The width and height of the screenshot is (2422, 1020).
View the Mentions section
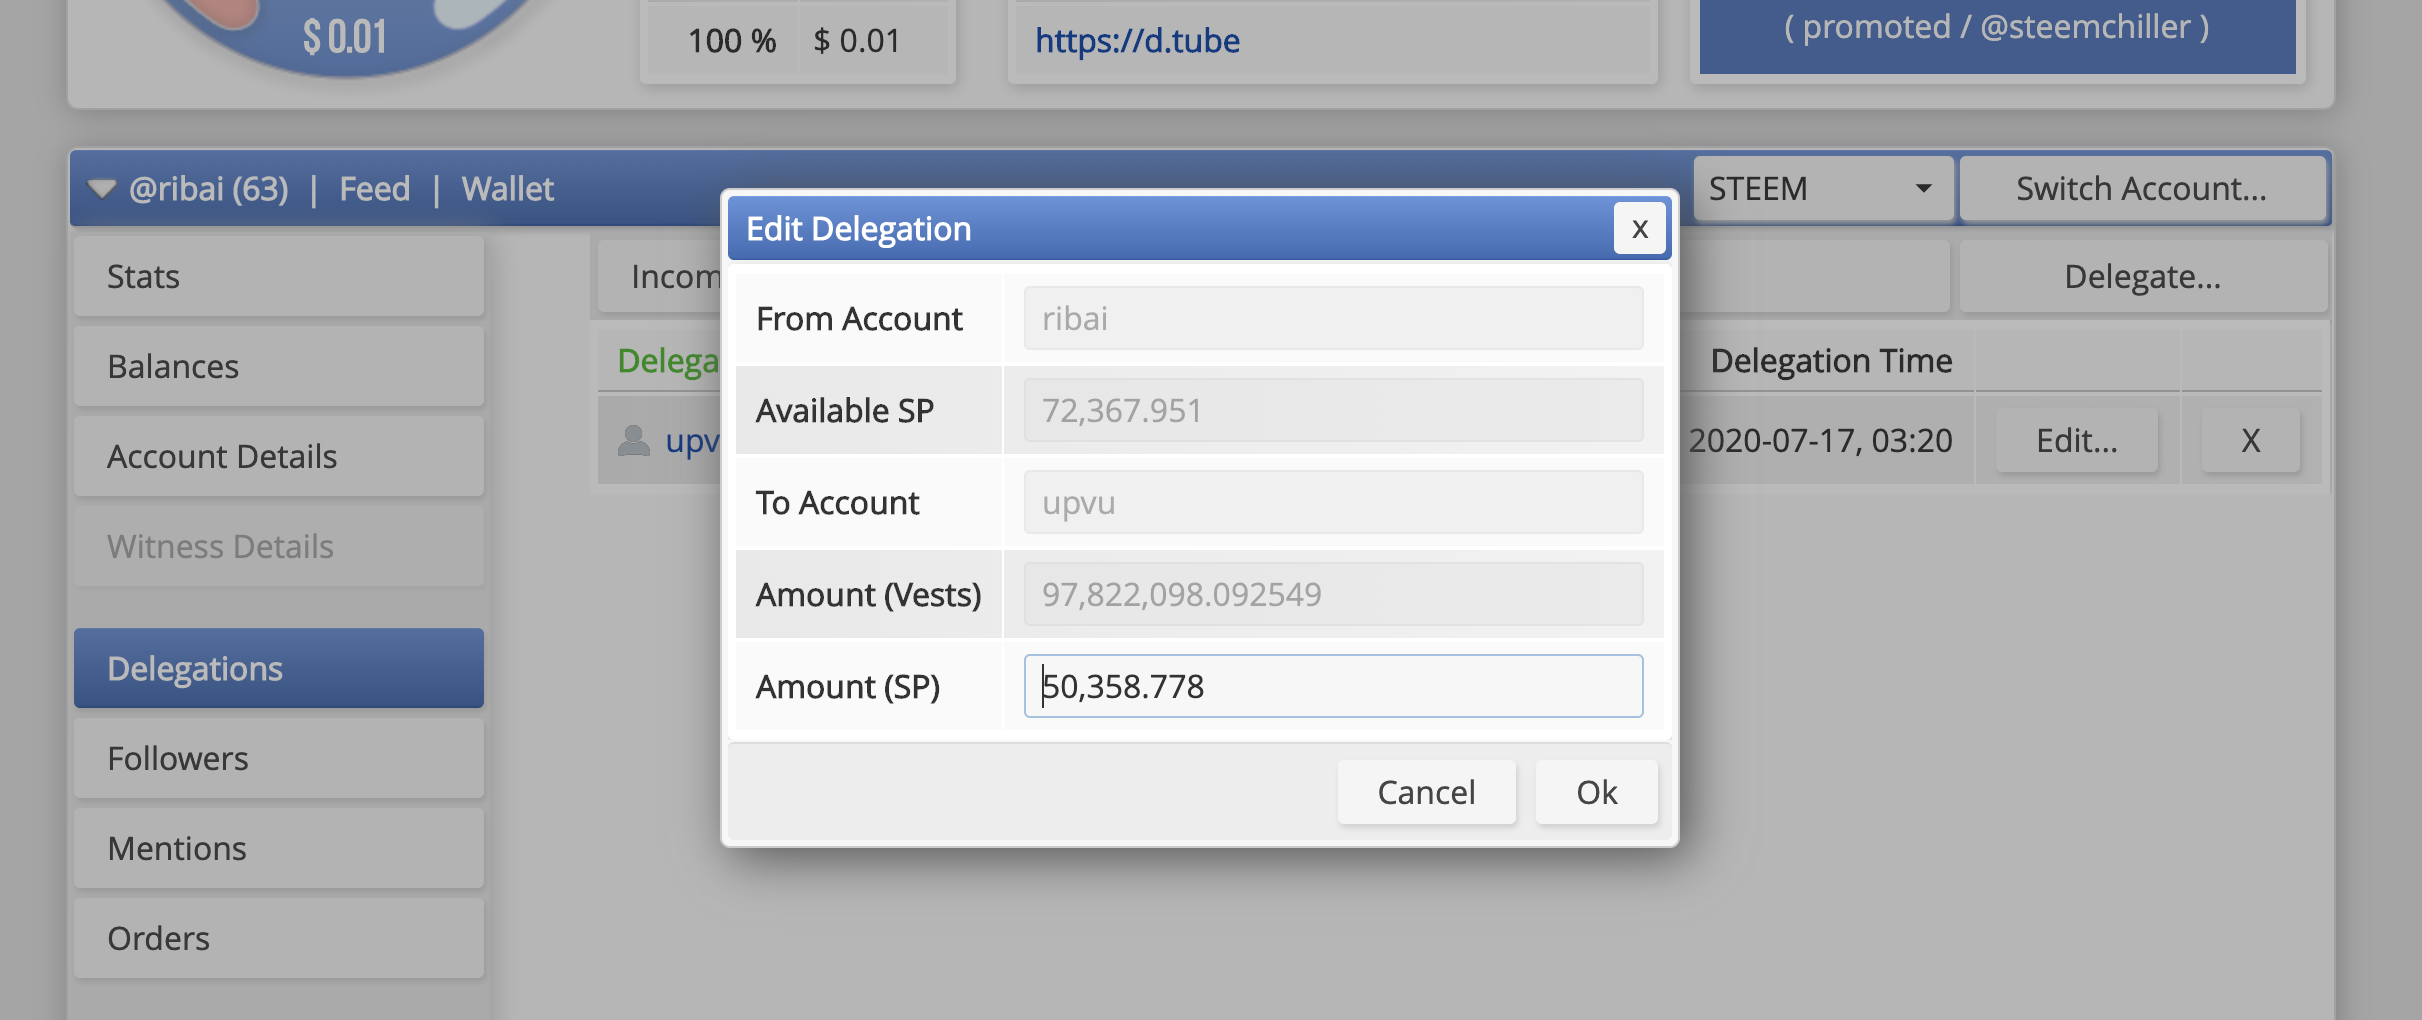point(278,848)
